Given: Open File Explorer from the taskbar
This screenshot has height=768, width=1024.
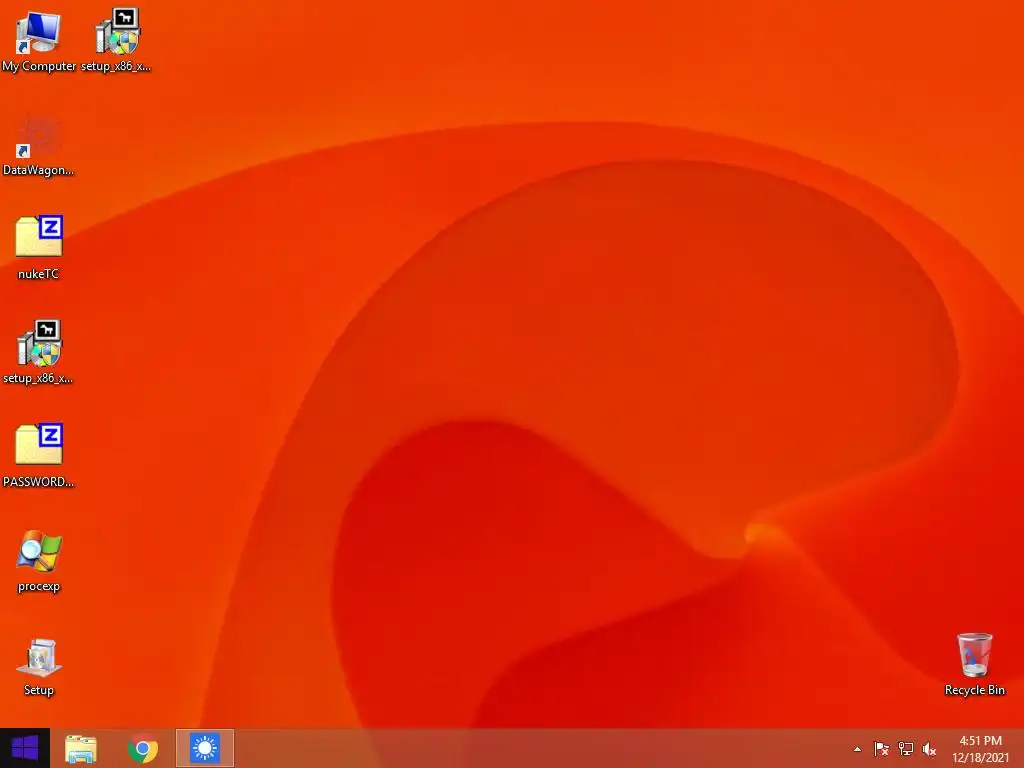Looking at the screenshot, I should 81,748.
